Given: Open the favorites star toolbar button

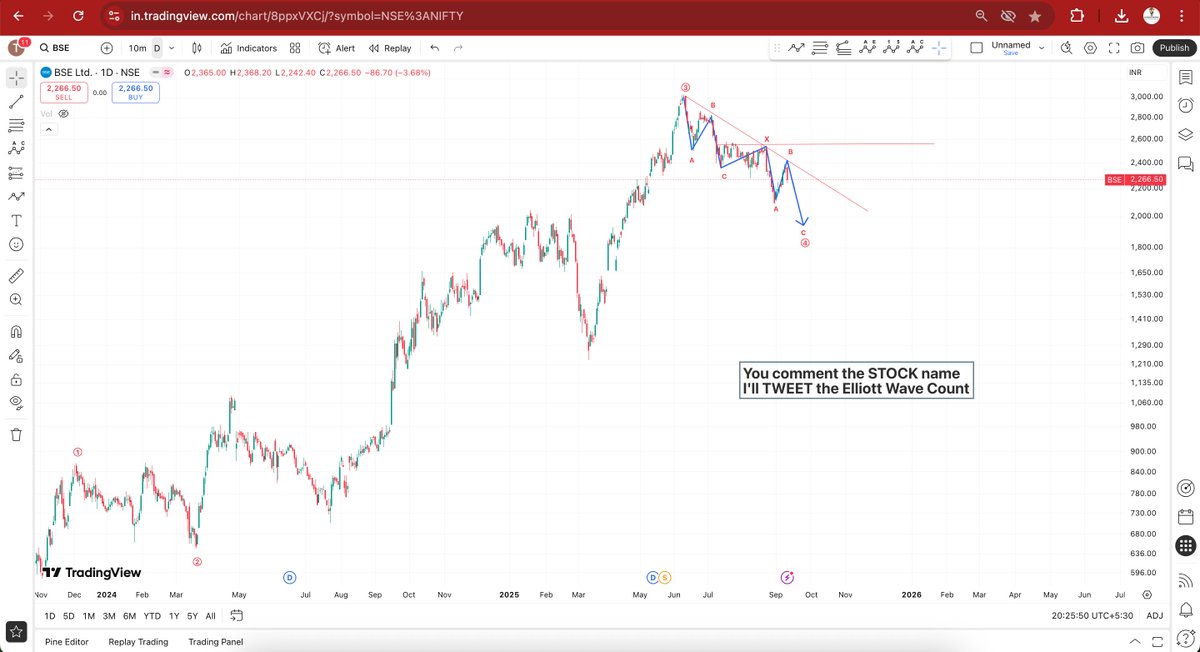Looking at the screenshot, I should coord(17,631).
